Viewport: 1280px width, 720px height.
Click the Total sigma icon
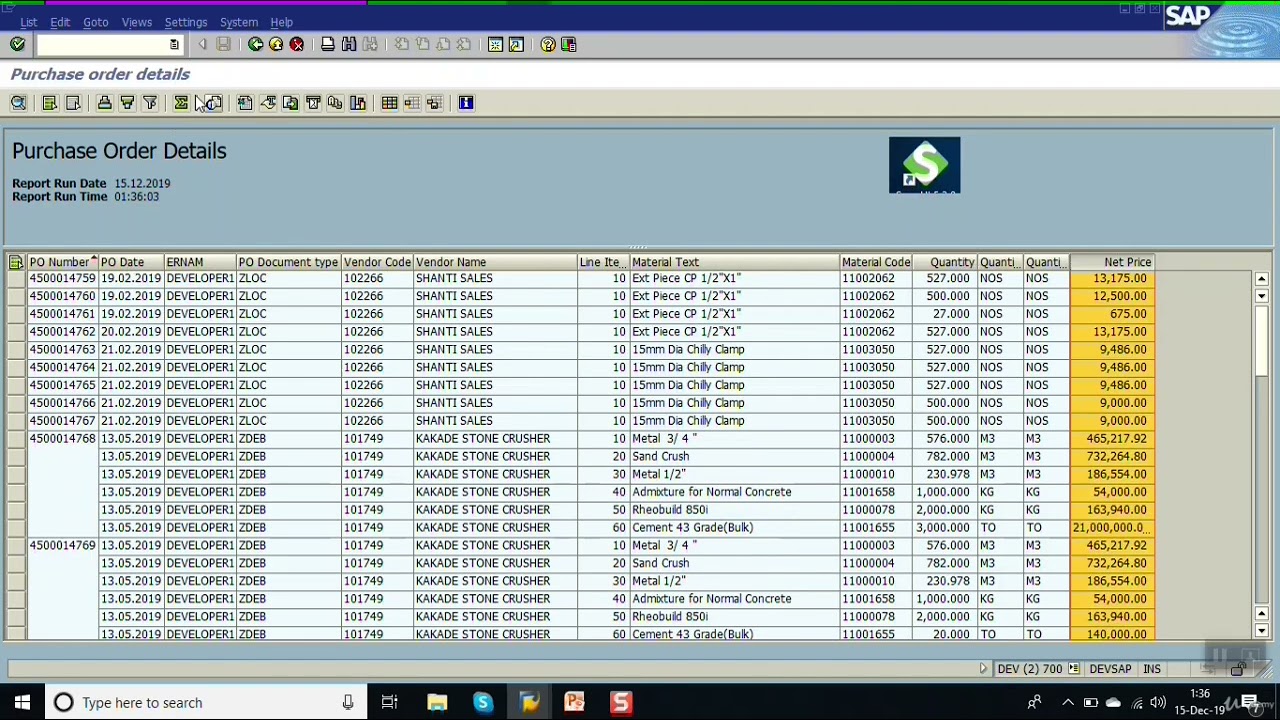[x=181, y=103]
